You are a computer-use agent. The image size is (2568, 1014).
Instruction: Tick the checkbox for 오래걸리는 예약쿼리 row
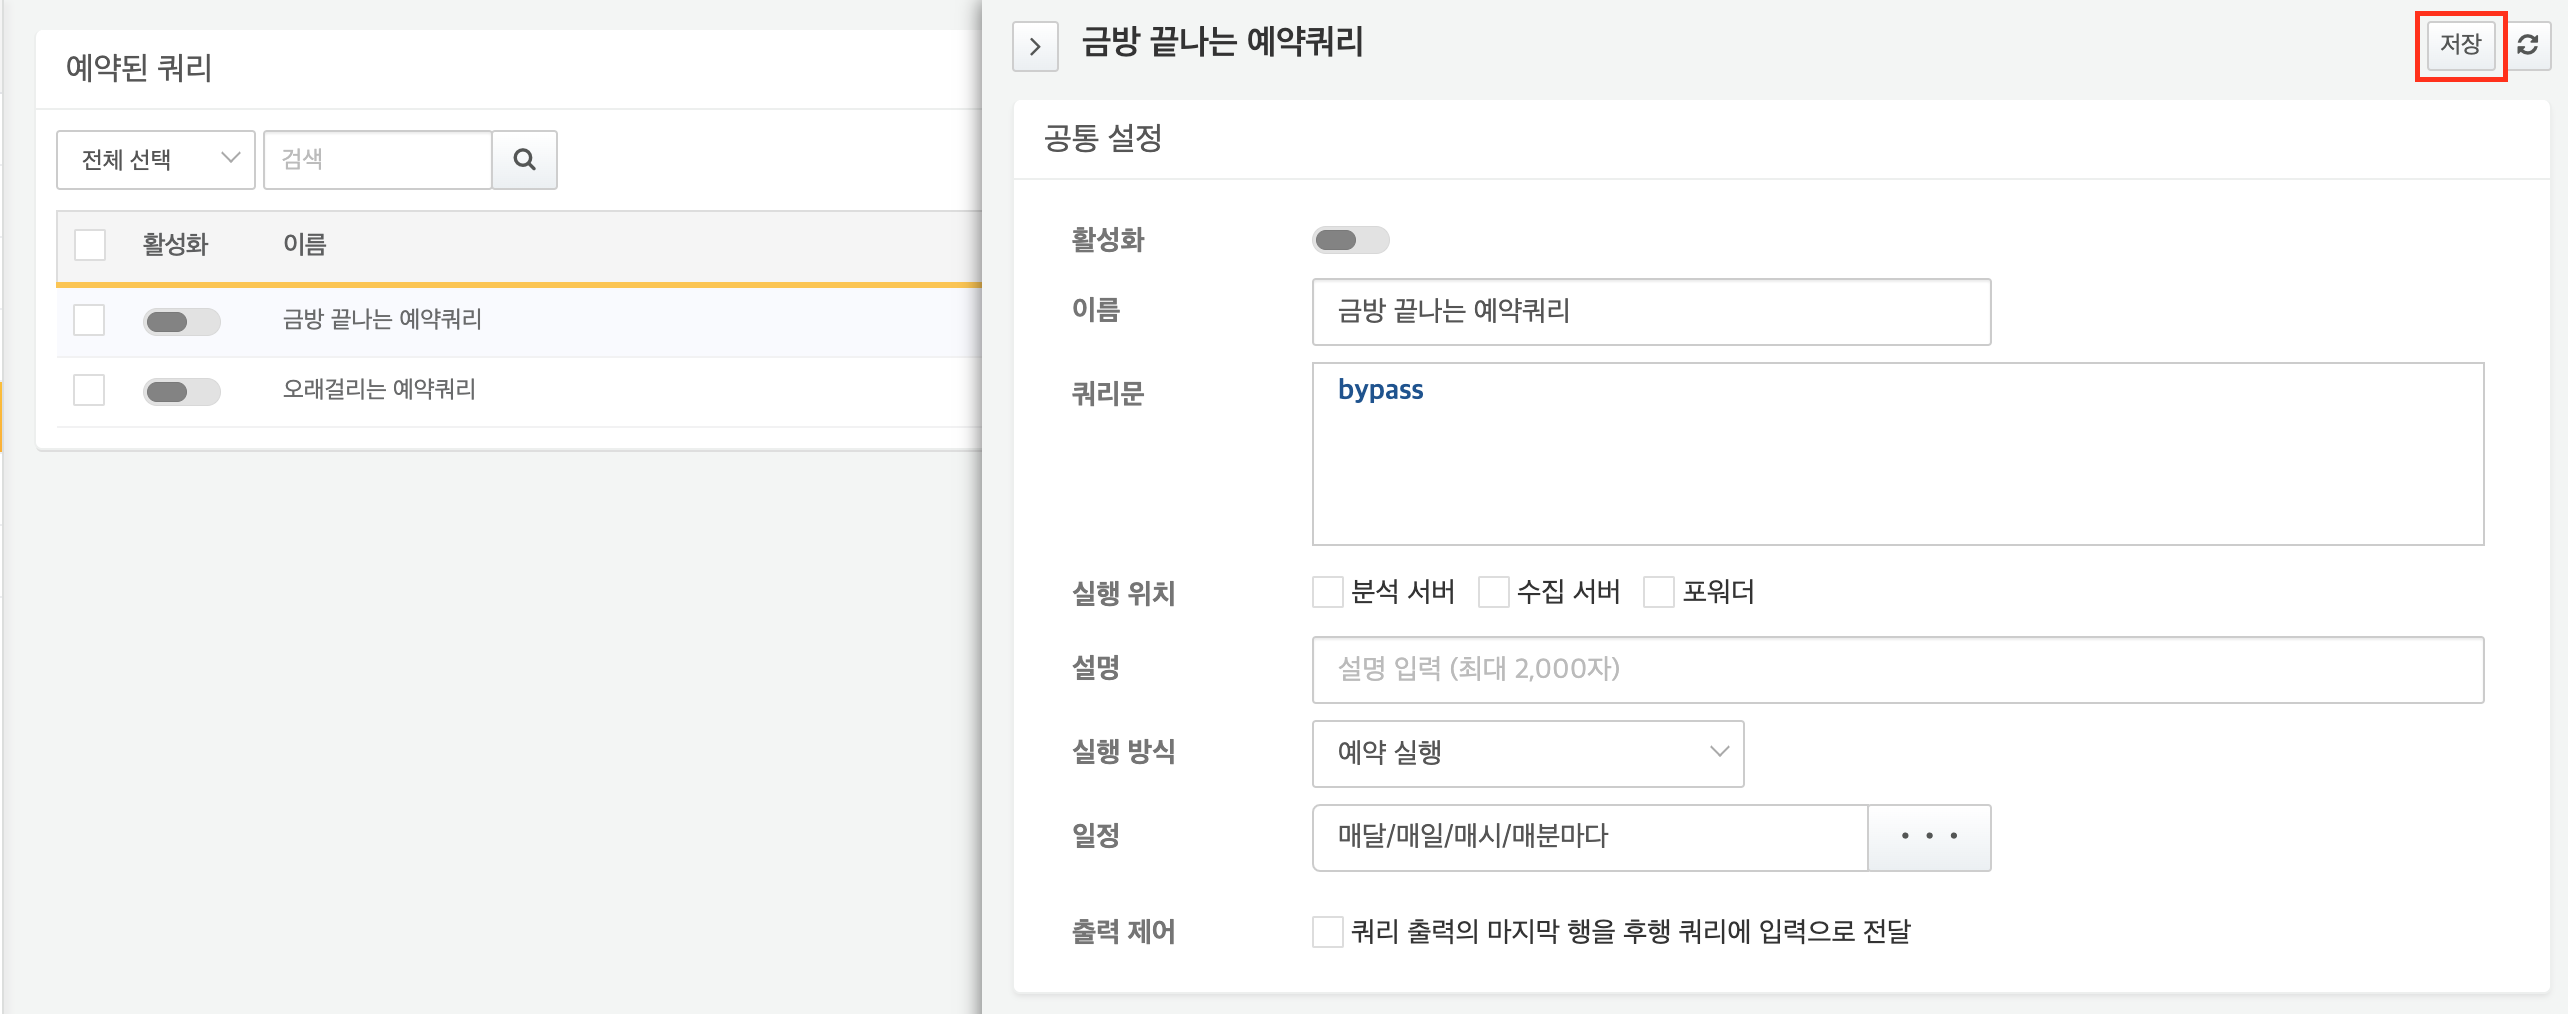[x=89, y=390]
